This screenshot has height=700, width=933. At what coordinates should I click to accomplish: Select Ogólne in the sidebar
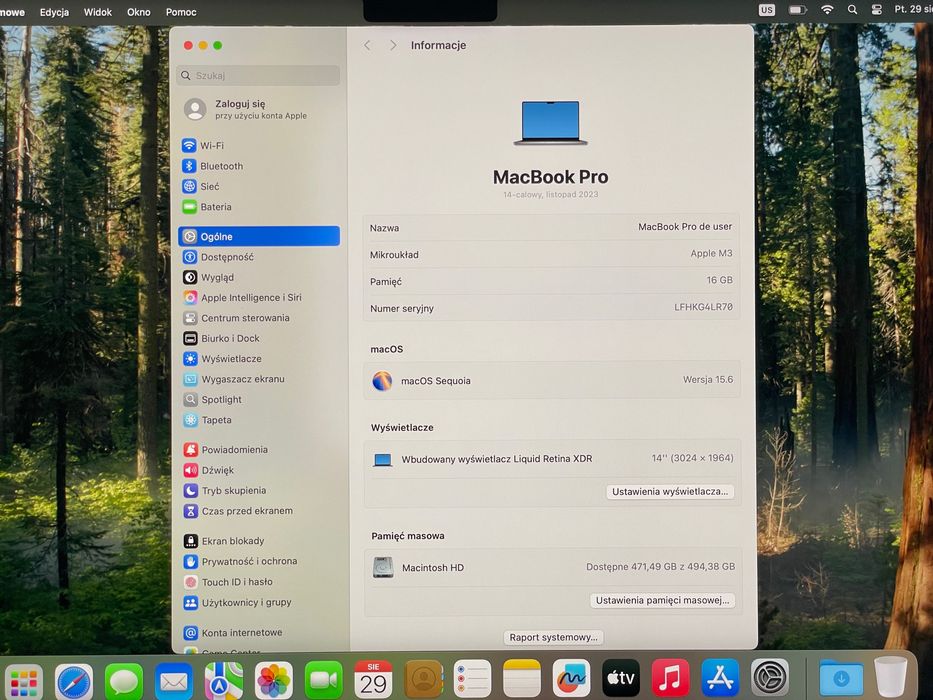[259, 236]
